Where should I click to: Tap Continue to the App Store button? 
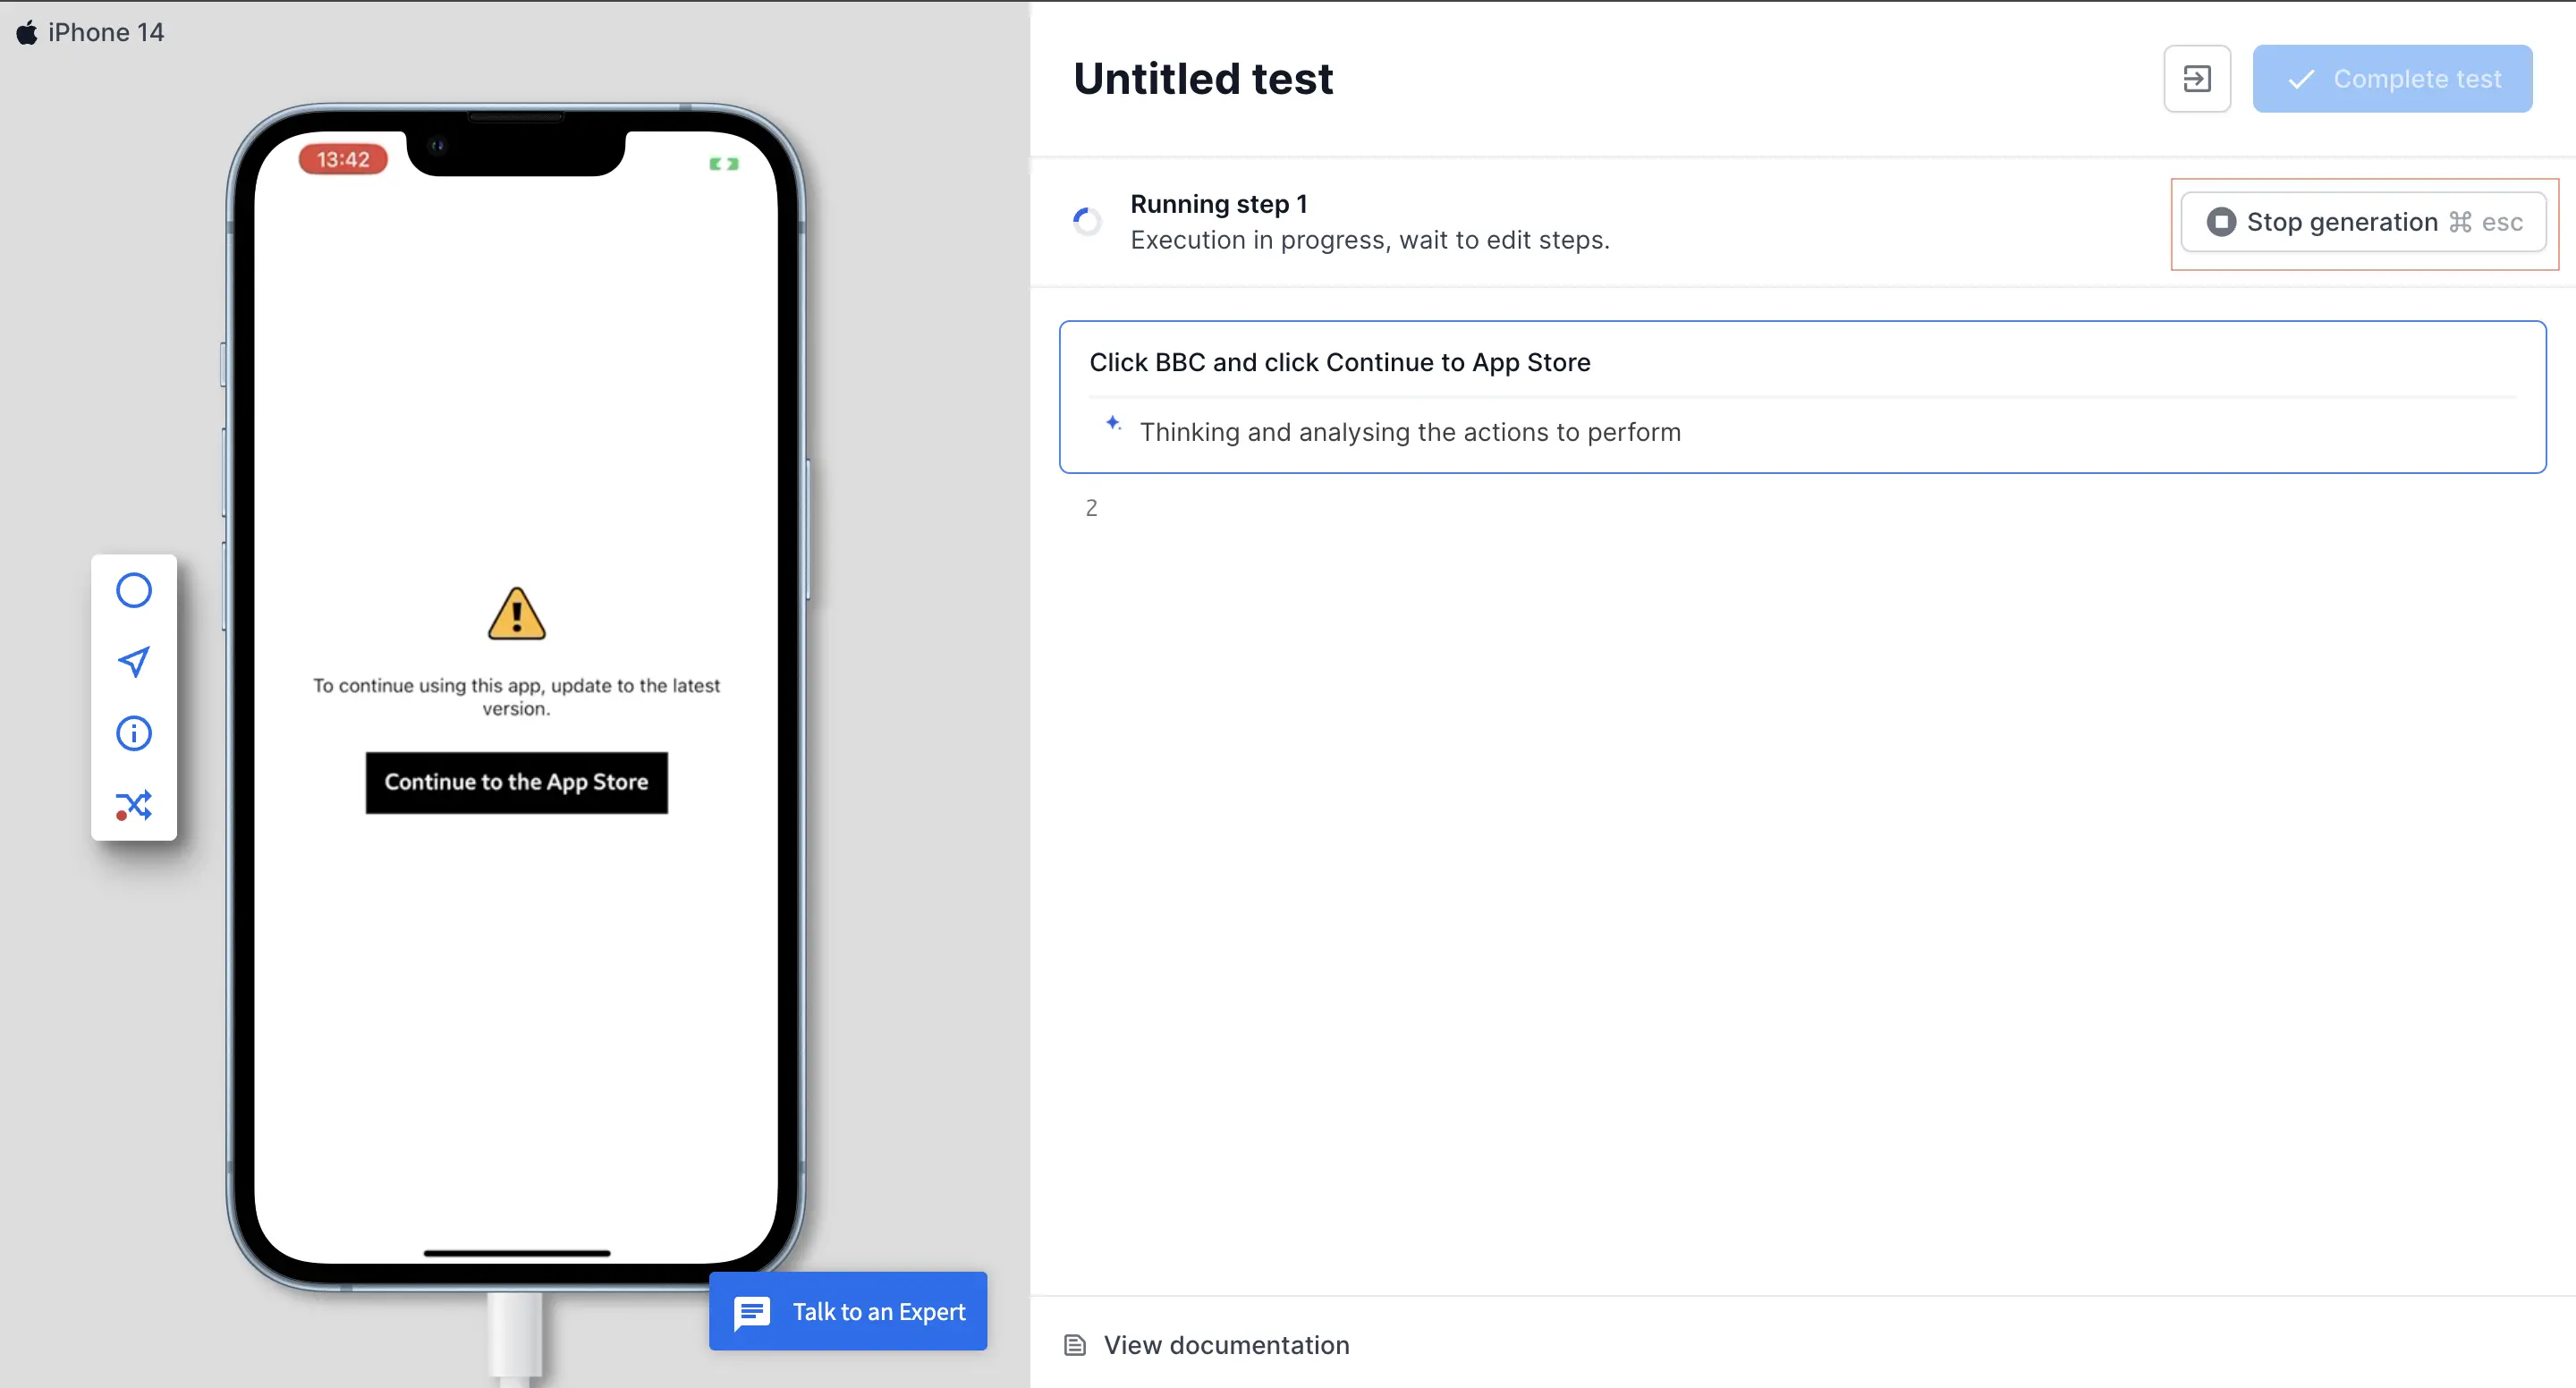pos(516,782)
